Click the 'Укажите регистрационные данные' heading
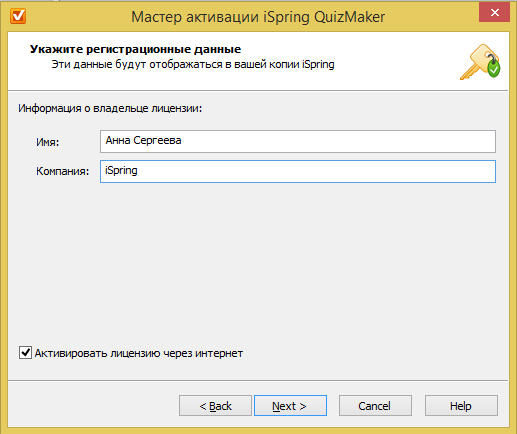Viewport: 517px width, 434px height. click(135, 49)
